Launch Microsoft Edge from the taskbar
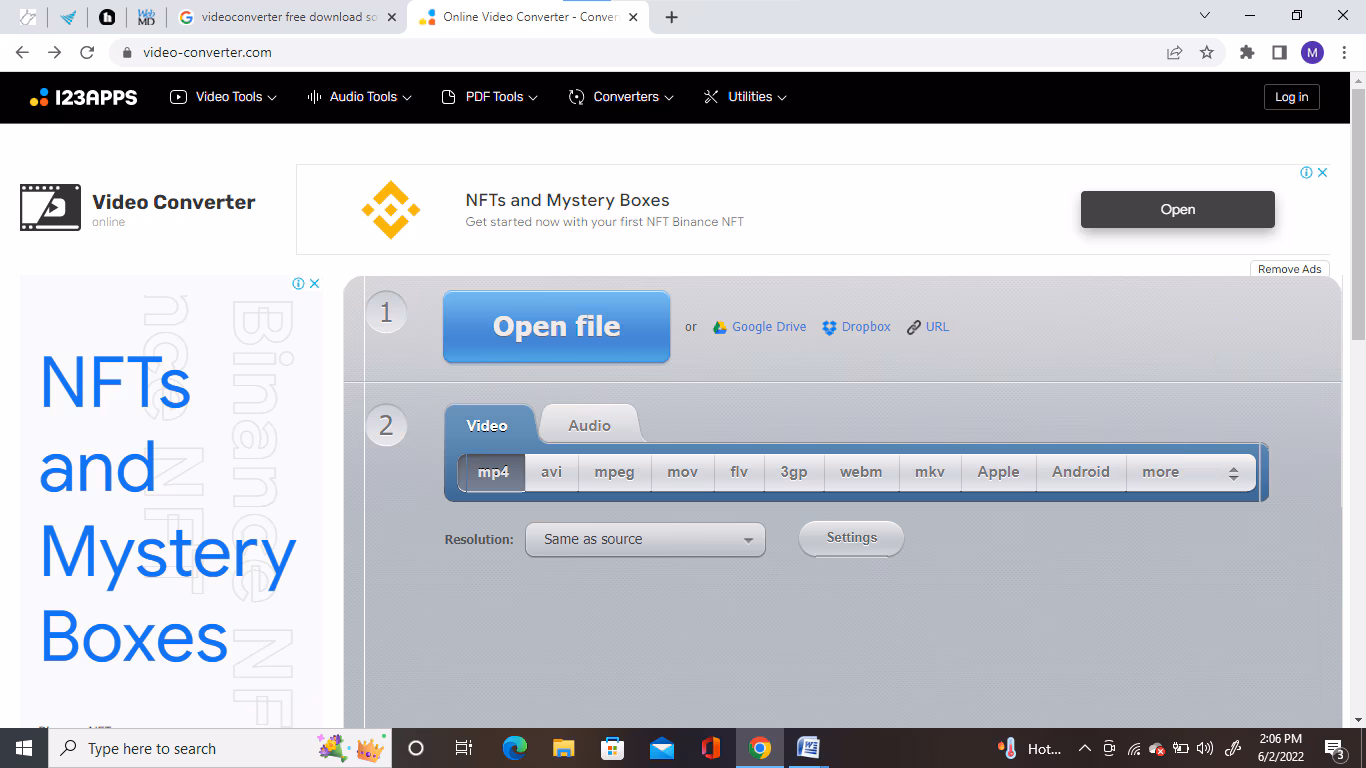 point(514,748)
